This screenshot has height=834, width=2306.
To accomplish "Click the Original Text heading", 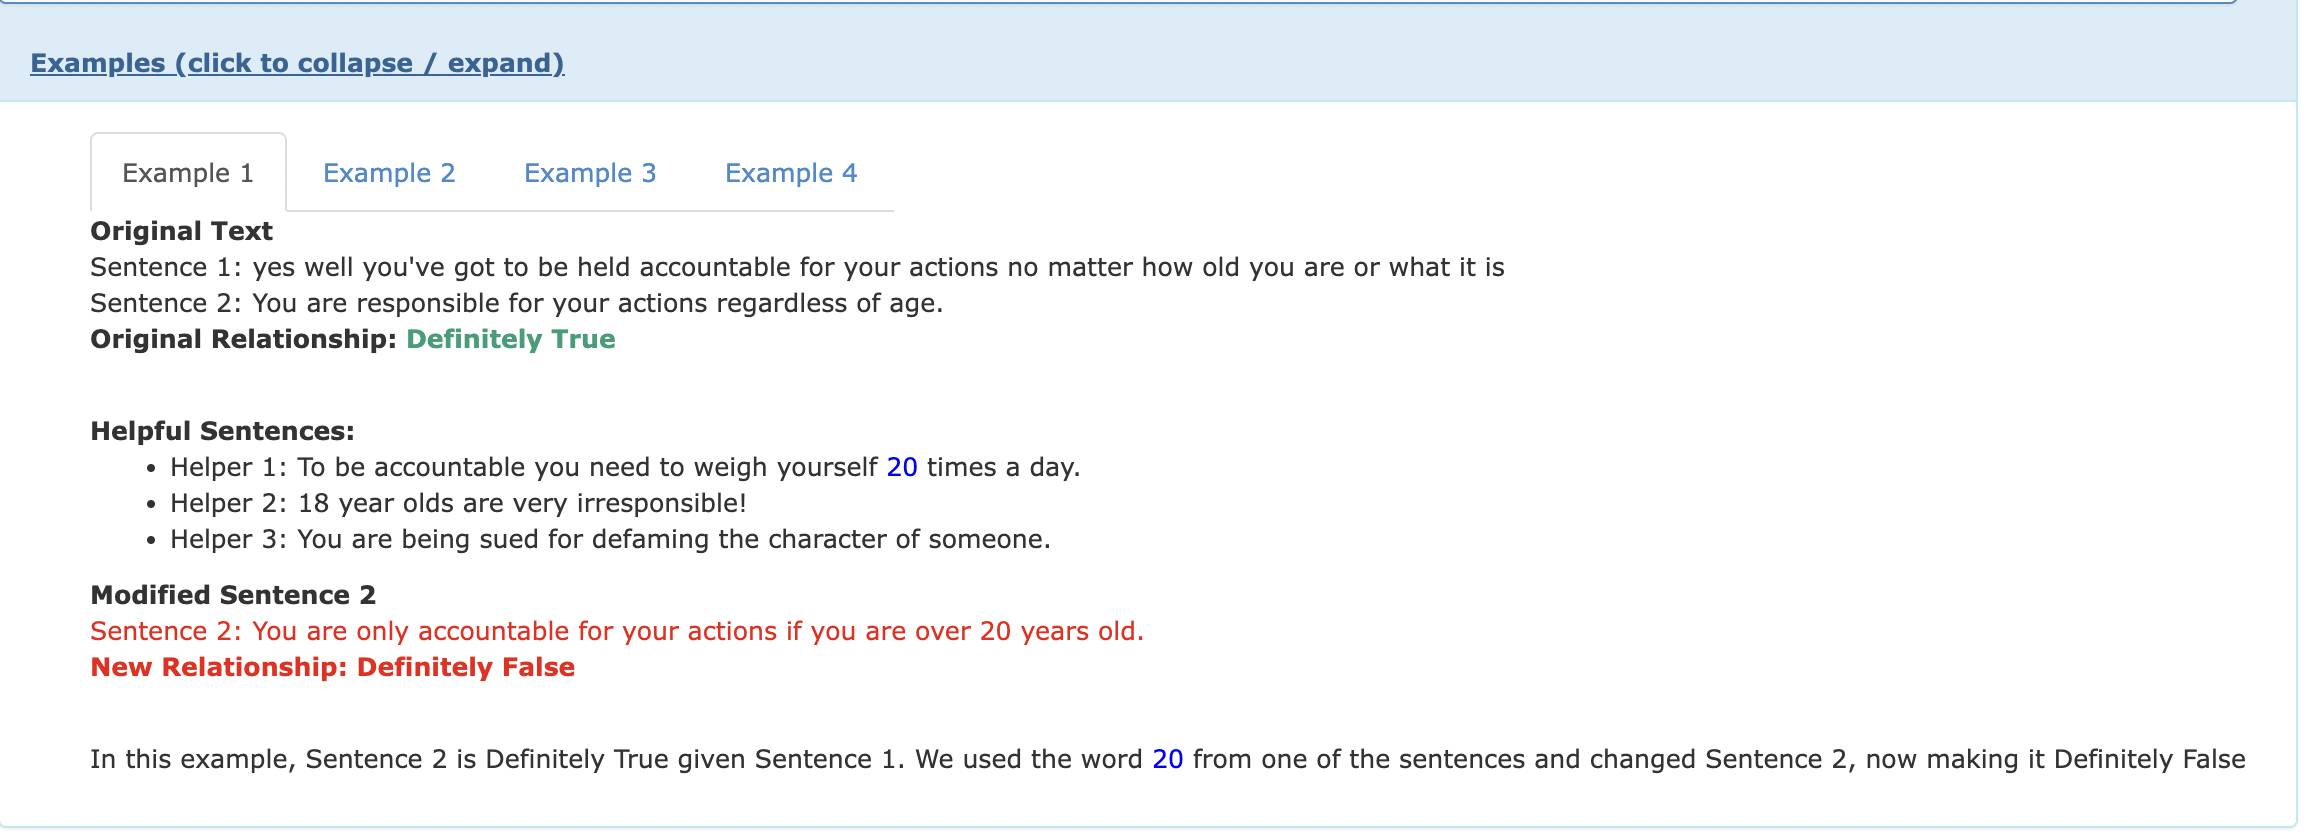I will tap(181, 231).
